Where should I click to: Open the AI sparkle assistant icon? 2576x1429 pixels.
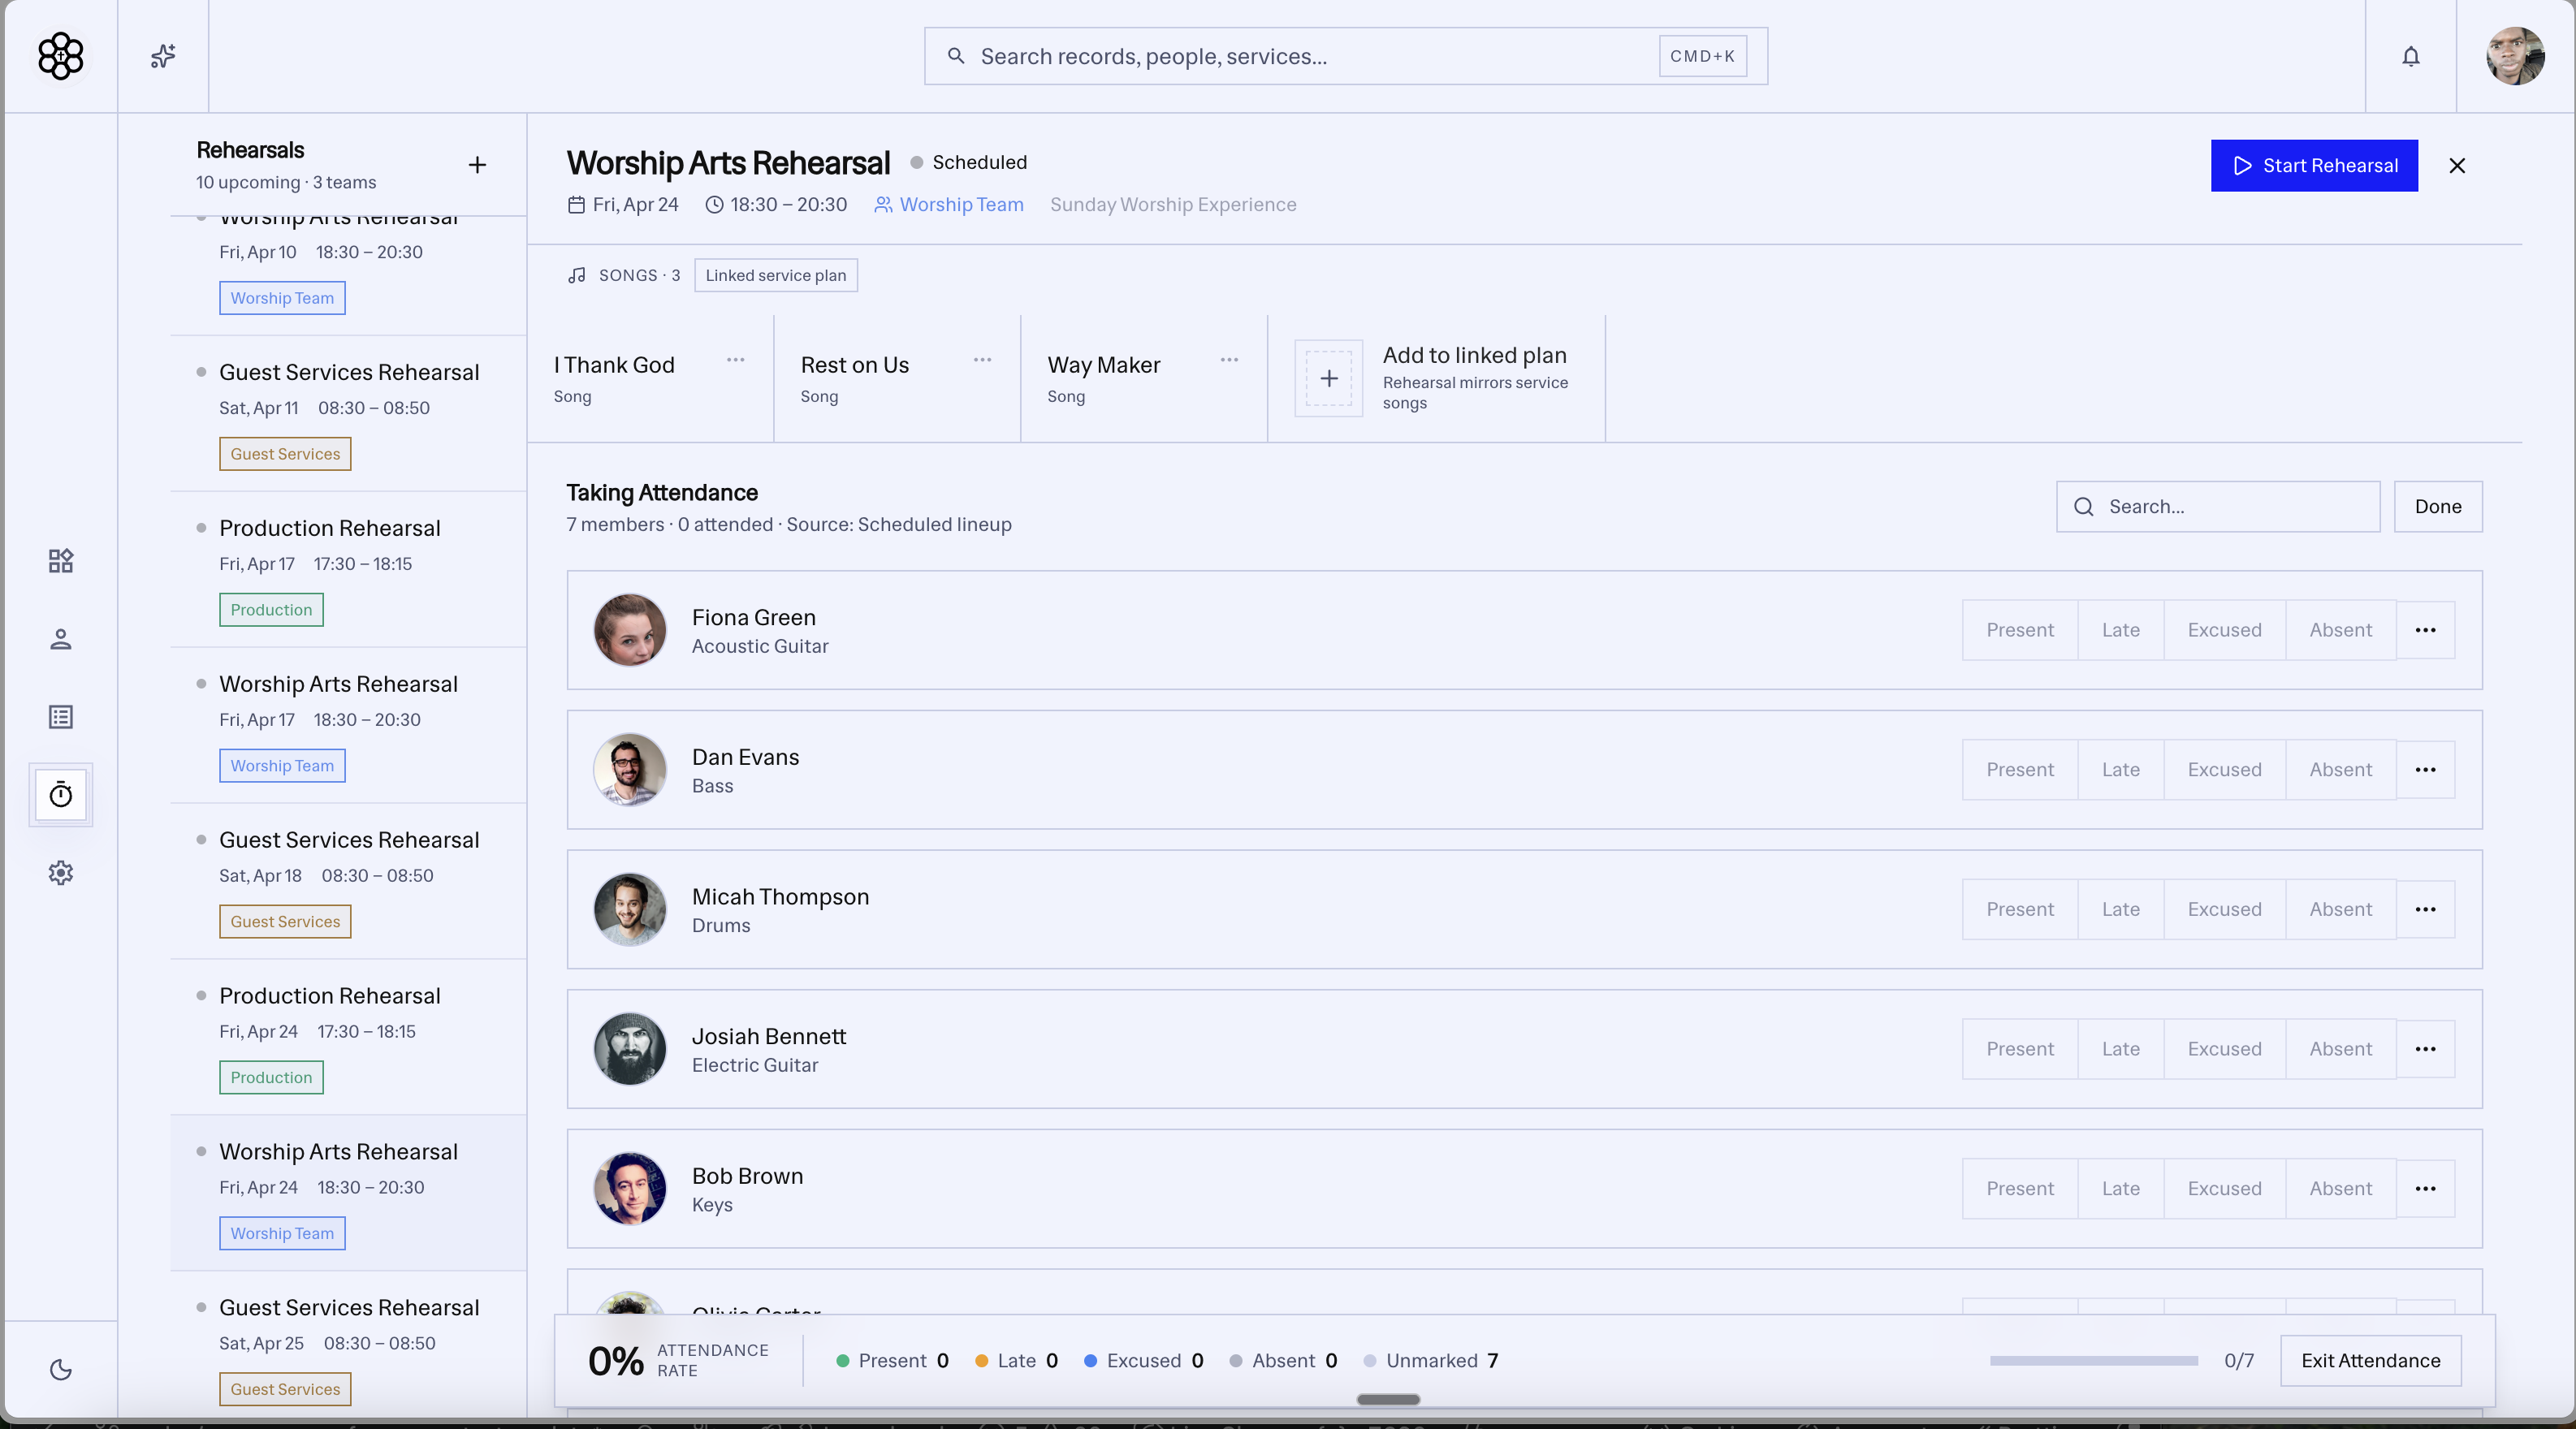(163, 56)
